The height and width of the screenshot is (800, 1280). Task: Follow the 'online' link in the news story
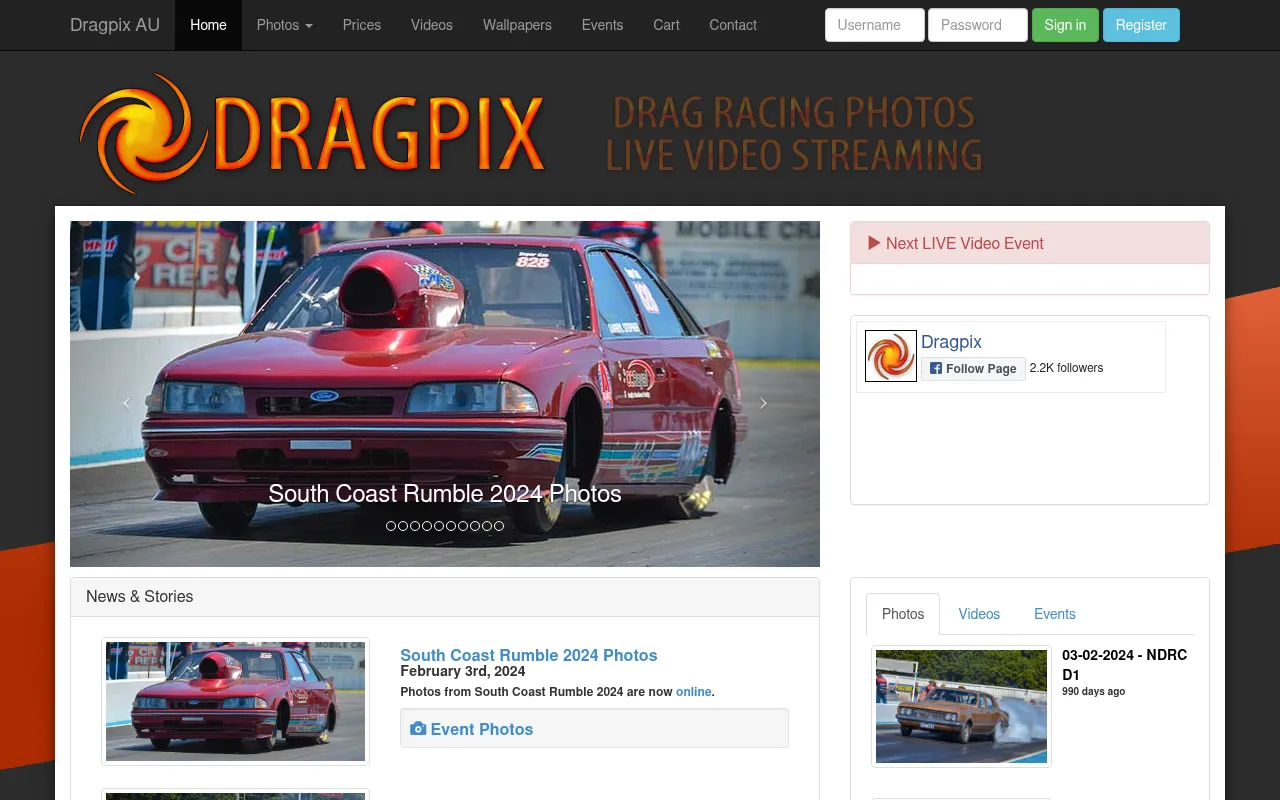point(693,691)
